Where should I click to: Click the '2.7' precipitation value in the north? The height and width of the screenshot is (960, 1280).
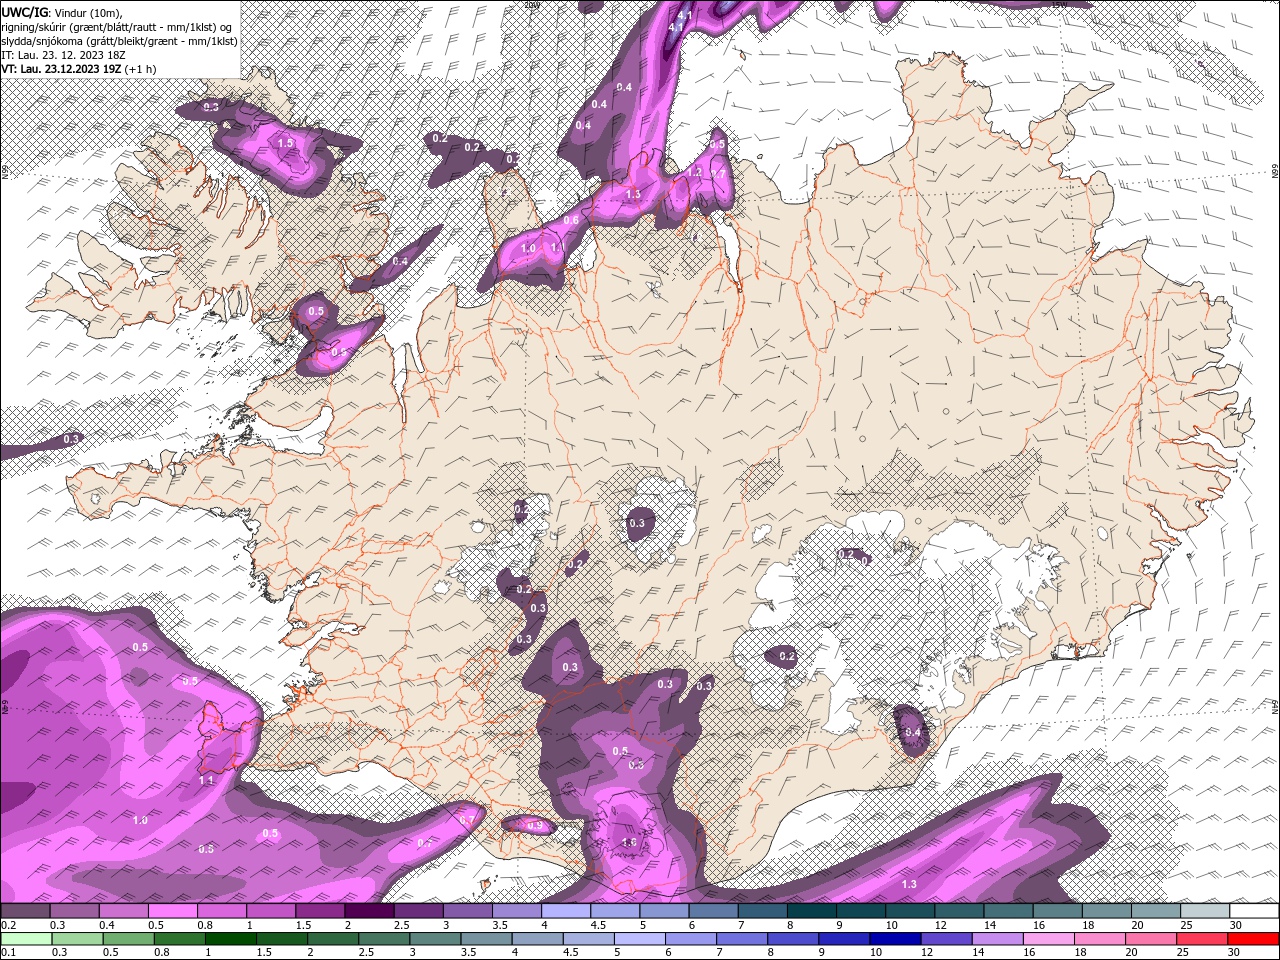(718, 174)
